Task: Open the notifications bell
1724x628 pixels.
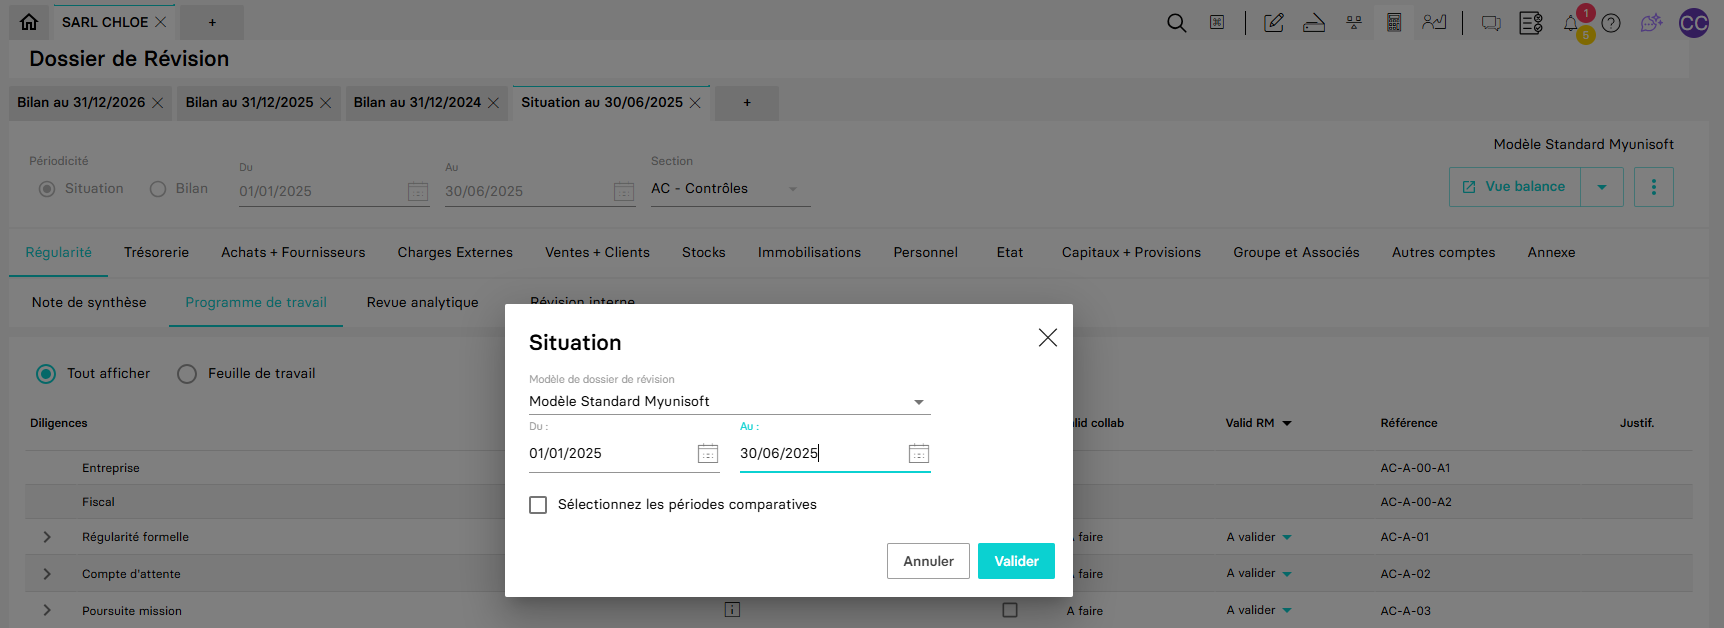Action: (1571, 24)
